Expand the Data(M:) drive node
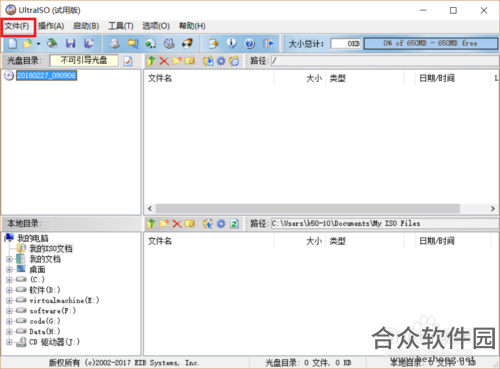Image resolution: width=500 pixels, height=369 pixels. tap(9, 331)
